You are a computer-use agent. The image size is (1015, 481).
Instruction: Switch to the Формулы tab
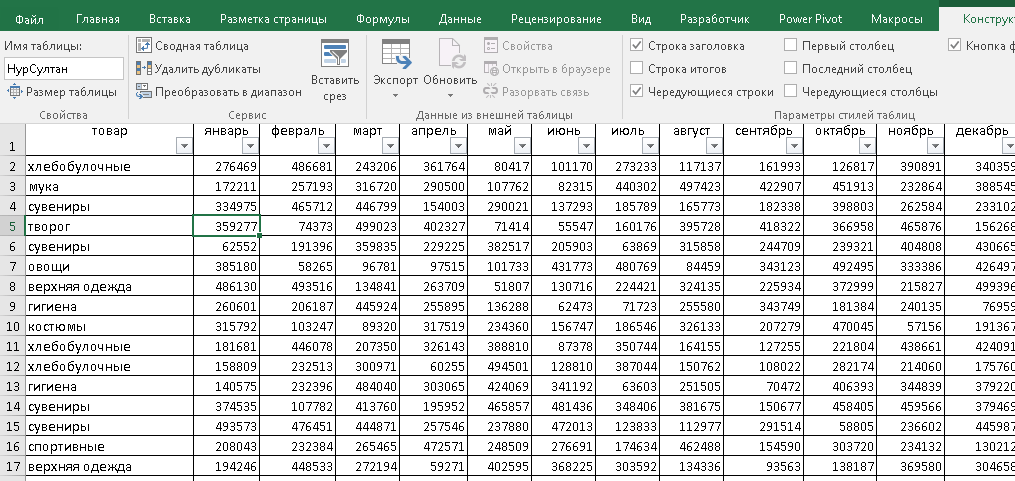(383, 19)
